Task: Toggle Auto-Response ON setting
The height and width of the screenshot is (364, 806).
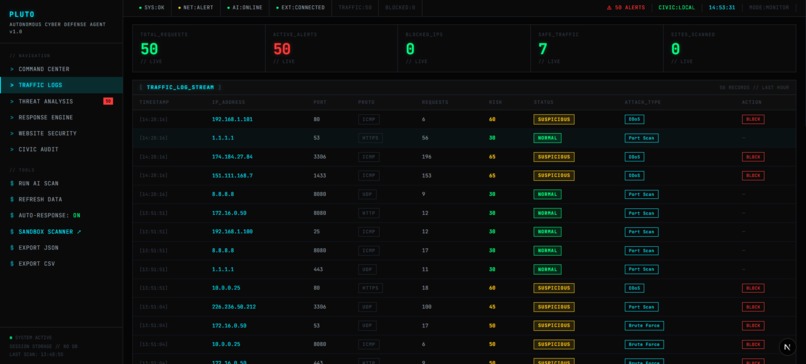Action: [61, 215]
